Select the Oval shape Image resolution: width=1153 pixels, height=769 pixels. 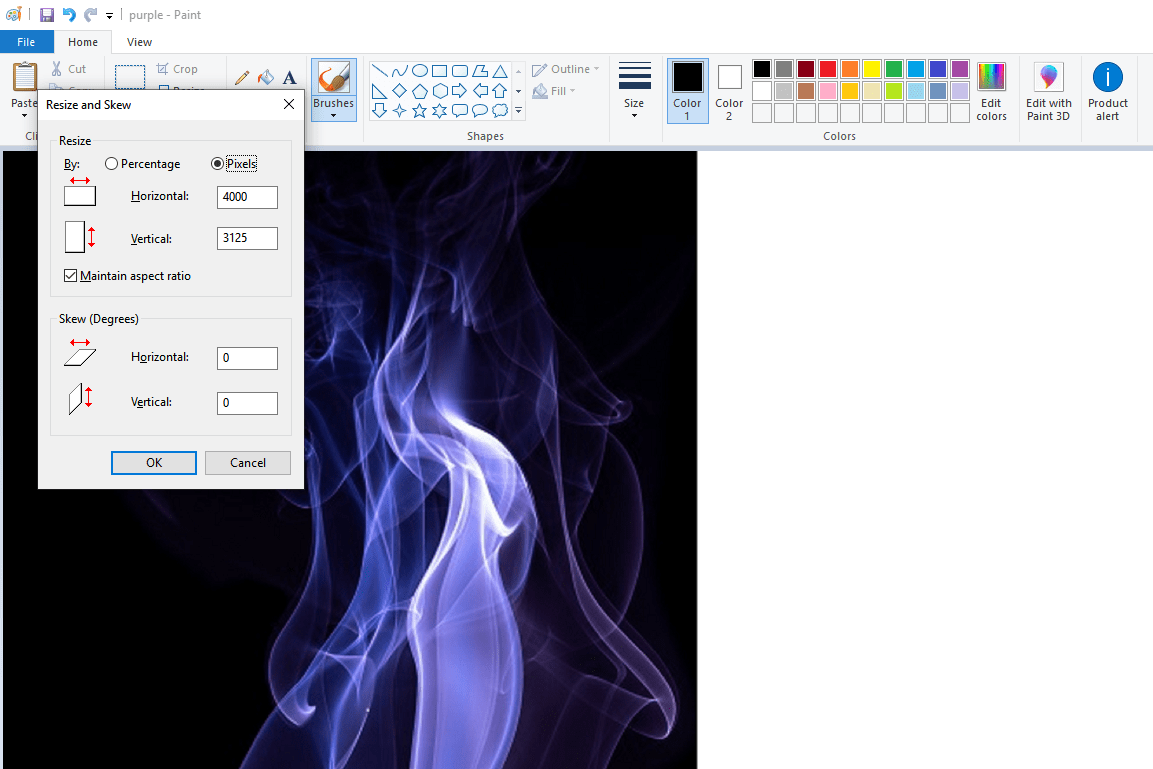420,70
